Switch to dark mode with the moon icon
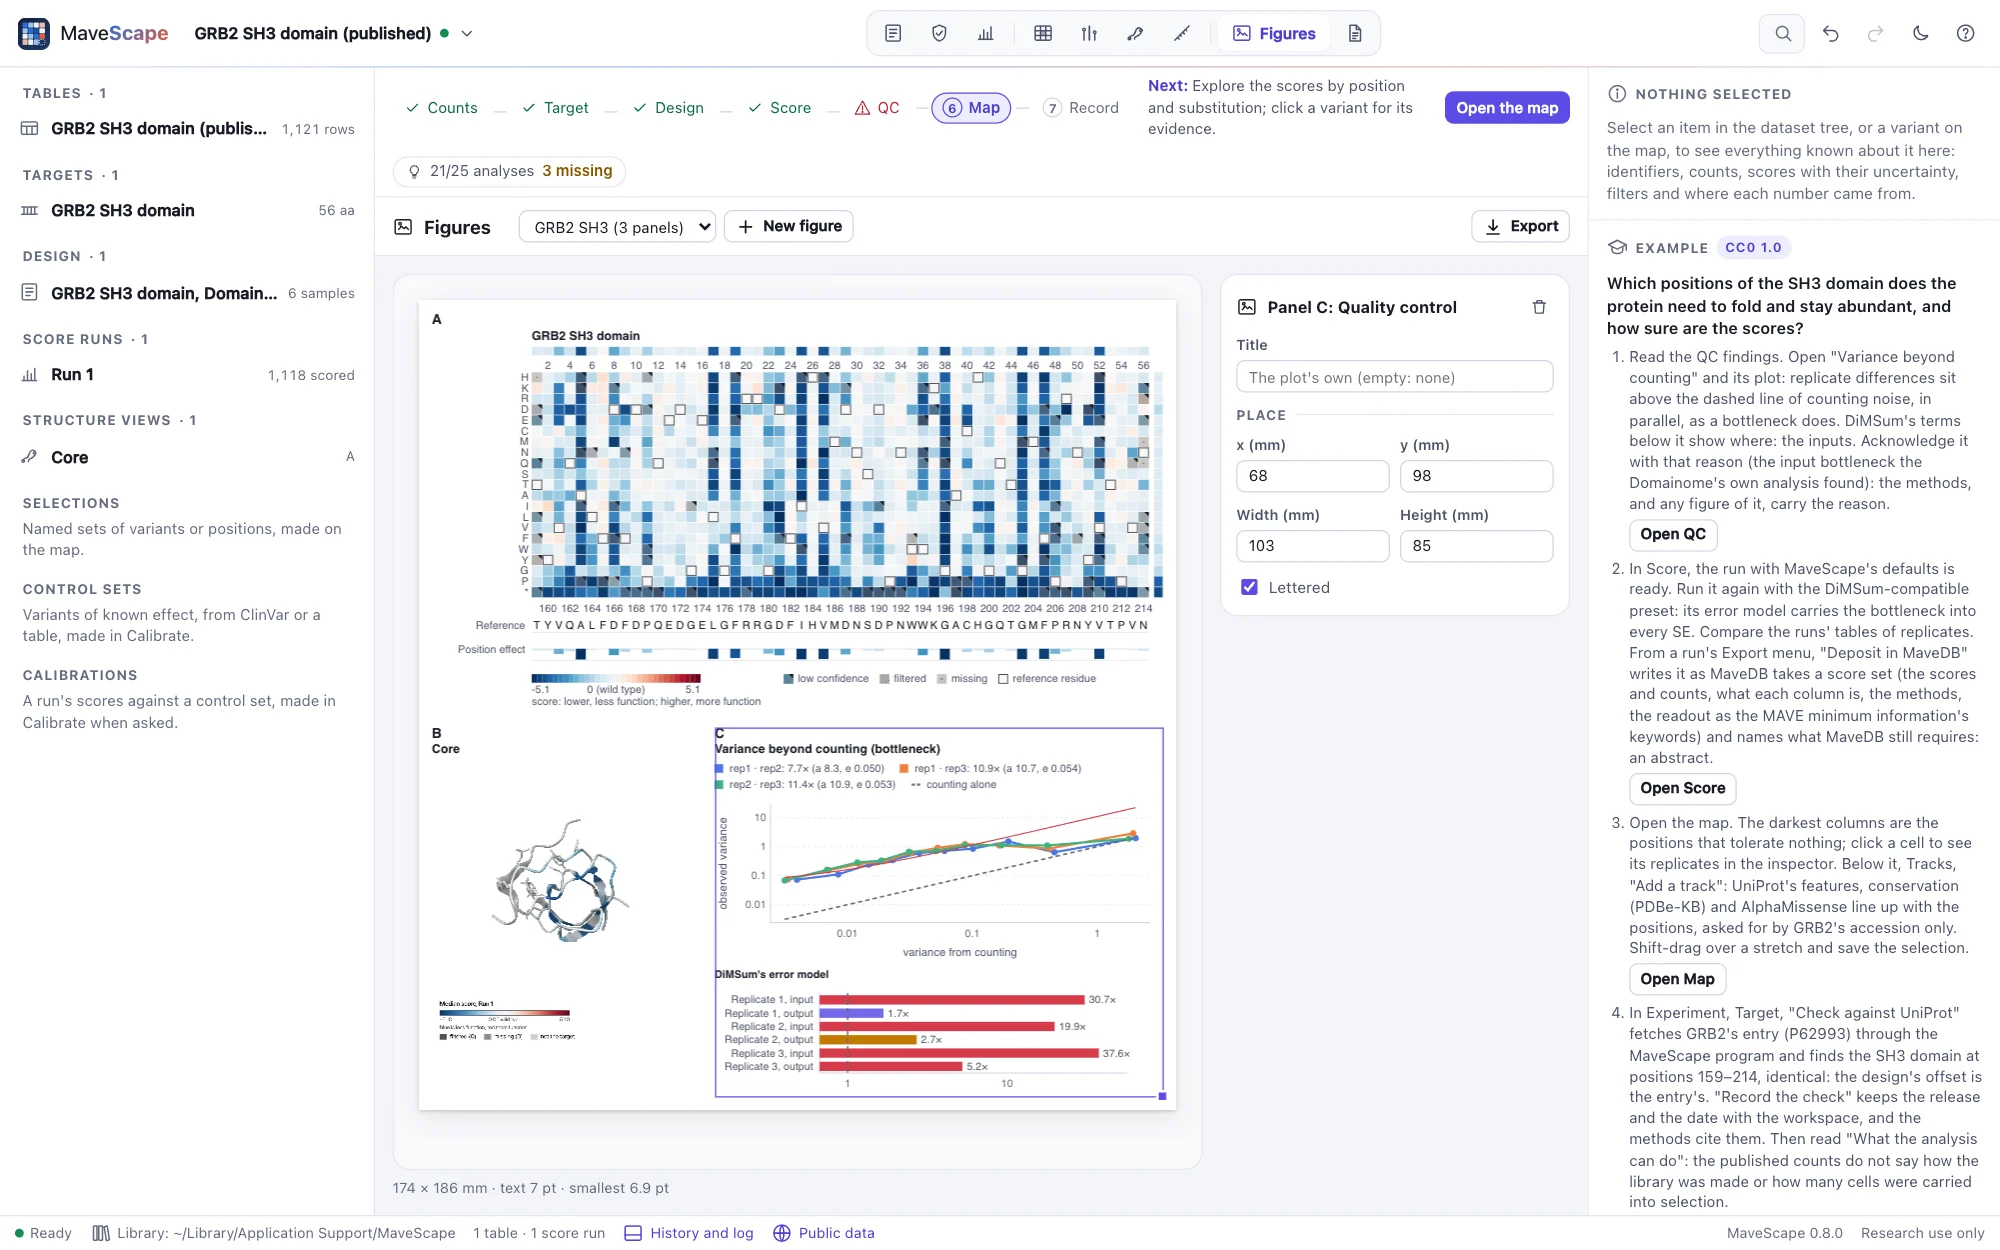Image resolution: width=2000 pixels, height=1250 pixels. coord(1920,33)
